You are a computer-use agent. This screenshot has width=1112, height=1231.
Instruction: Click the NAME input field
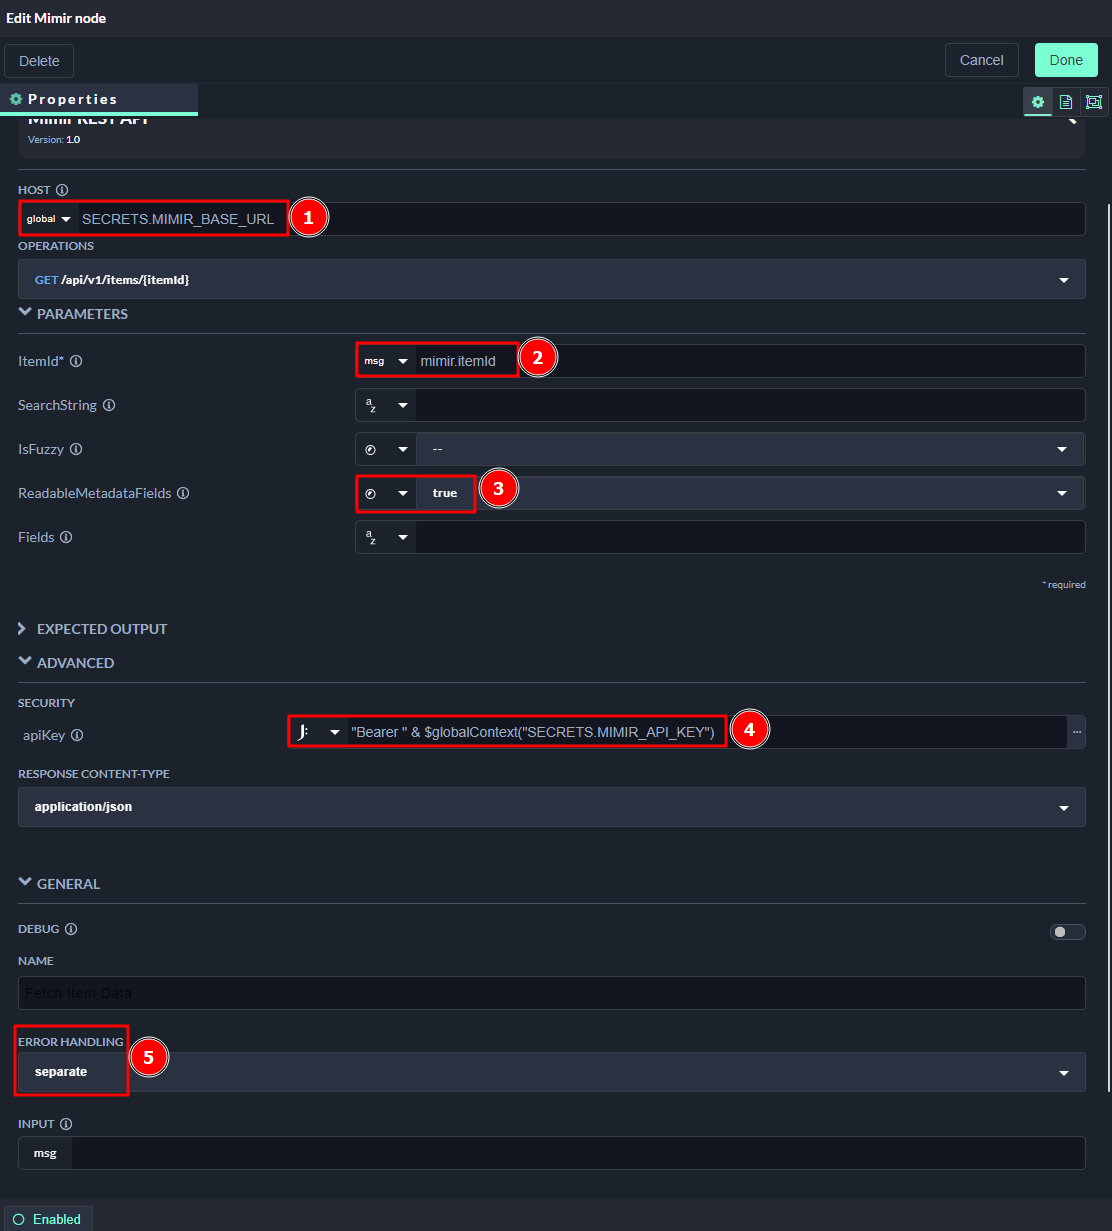(x=551, y=993)
